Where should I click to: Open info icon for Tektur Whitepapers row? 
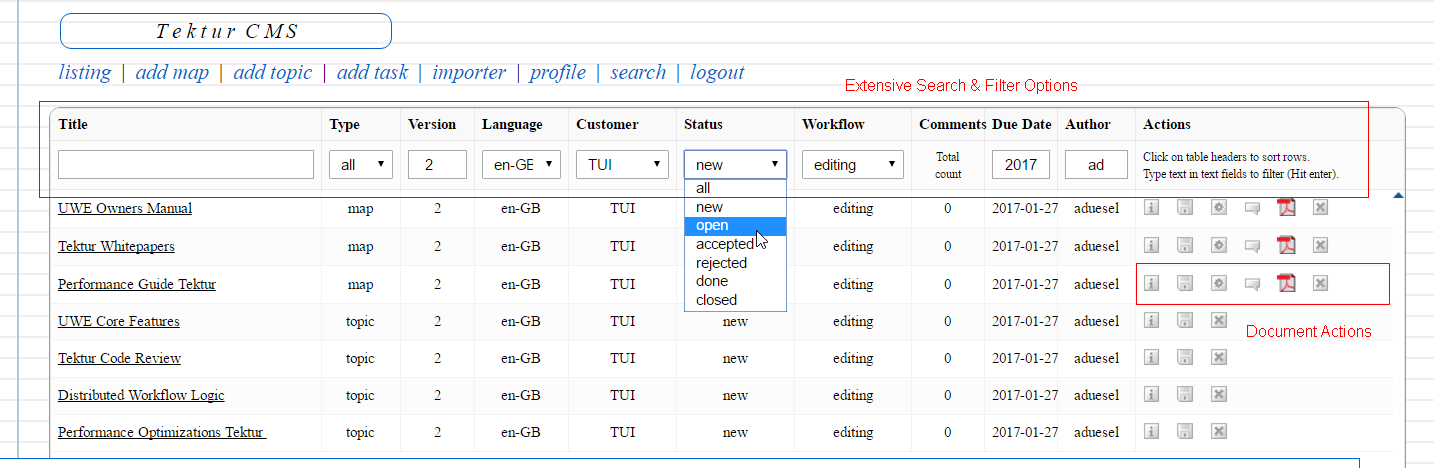[1151, 245]
